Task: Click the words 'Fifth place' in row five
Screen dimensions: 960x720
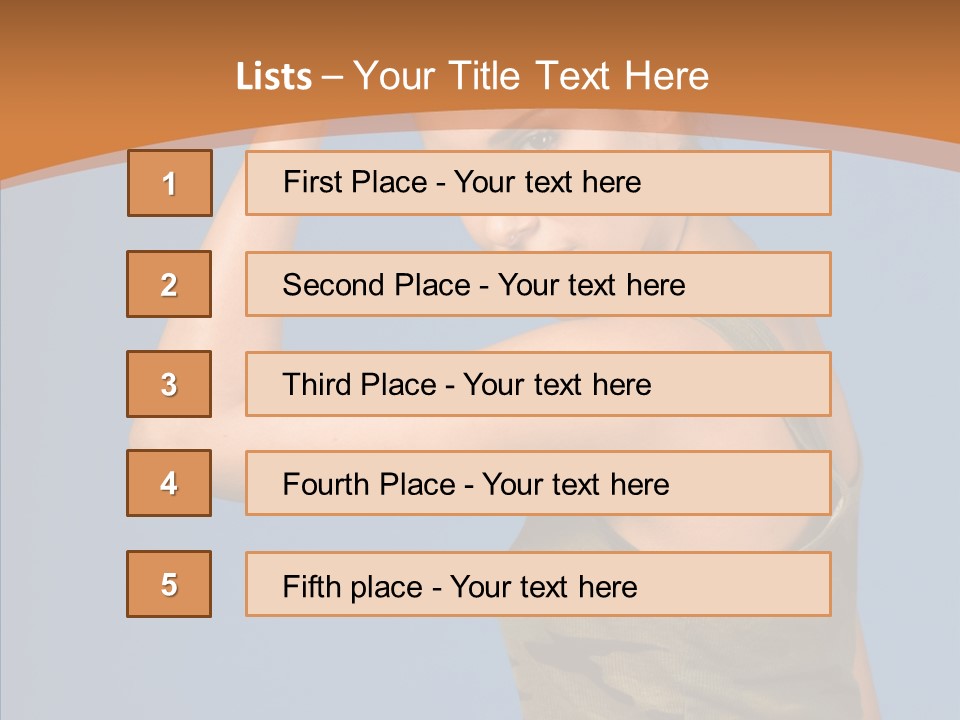Action: click(x=353, y=587)
